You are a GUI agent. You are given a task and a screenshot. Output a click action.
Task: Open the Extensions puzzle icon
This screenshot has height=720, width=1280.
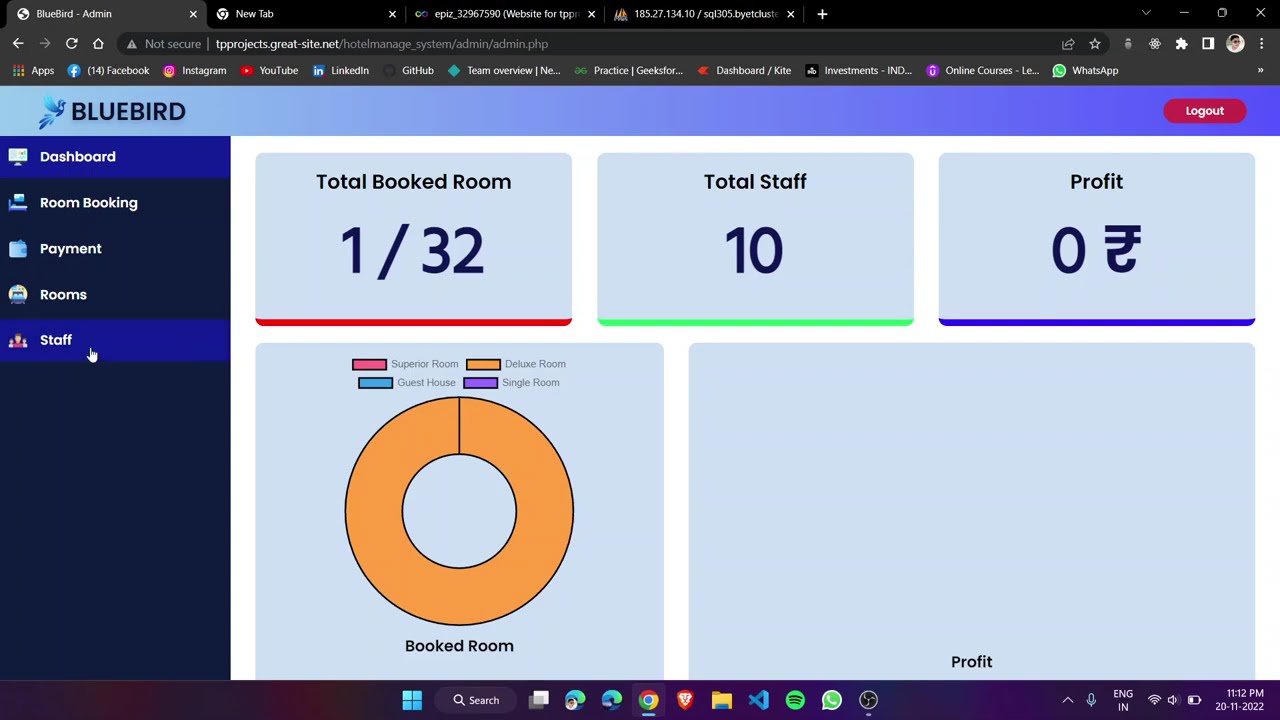(1181, 44)
